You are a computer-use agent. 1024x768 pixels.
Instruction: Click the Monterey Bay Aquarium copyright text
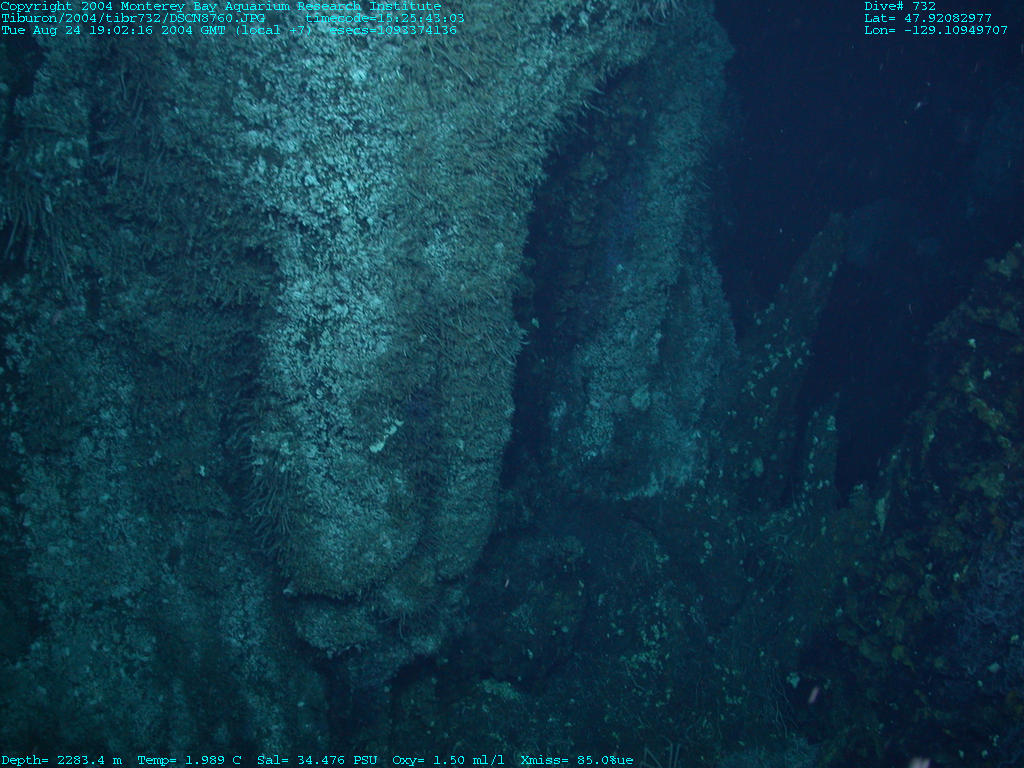tap(220, 6)
